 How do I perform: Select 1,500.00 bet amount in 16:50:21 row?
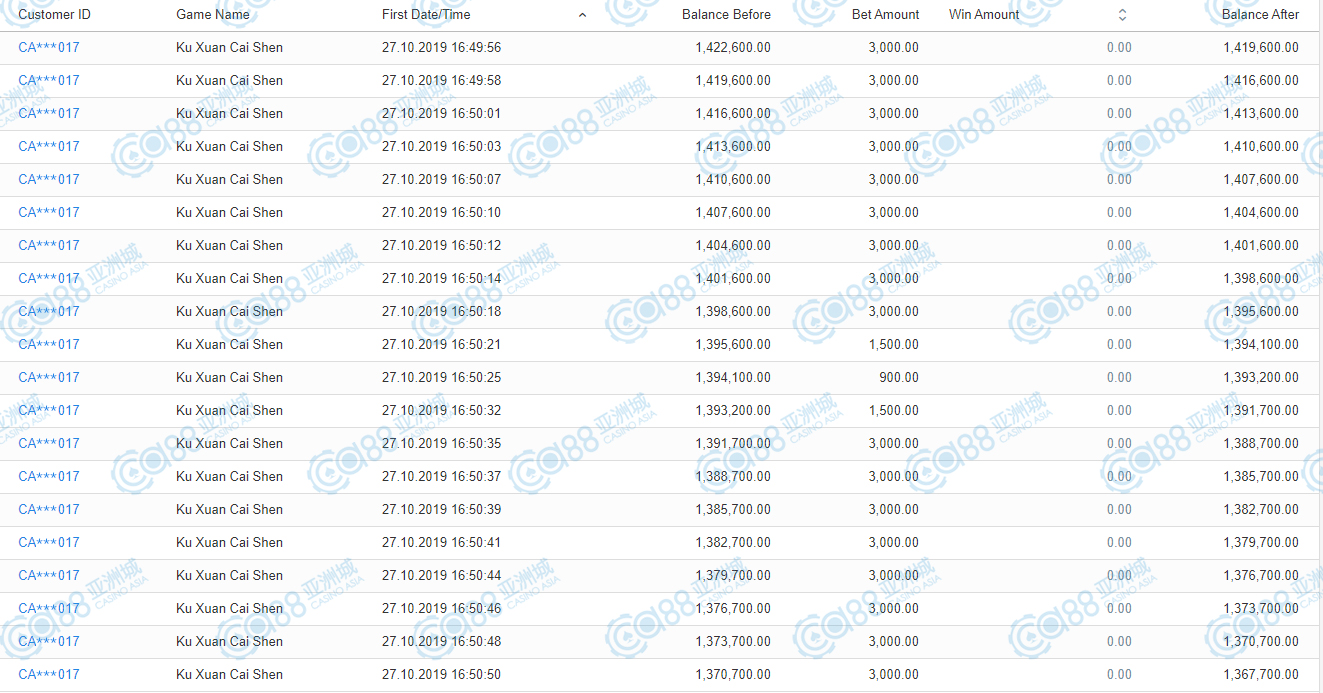[x=894, y=345]
